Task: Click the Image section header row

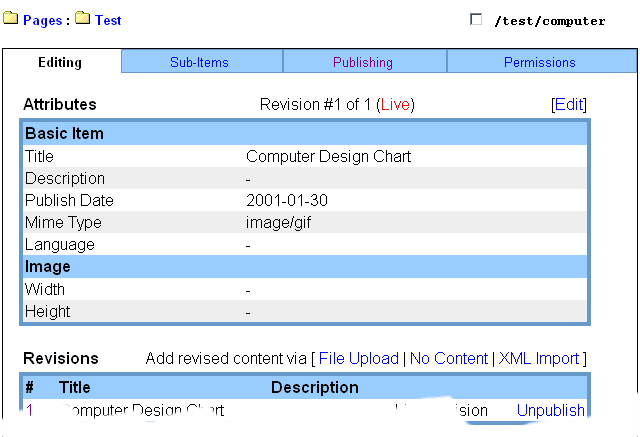Action: click(x=305, y=266)
